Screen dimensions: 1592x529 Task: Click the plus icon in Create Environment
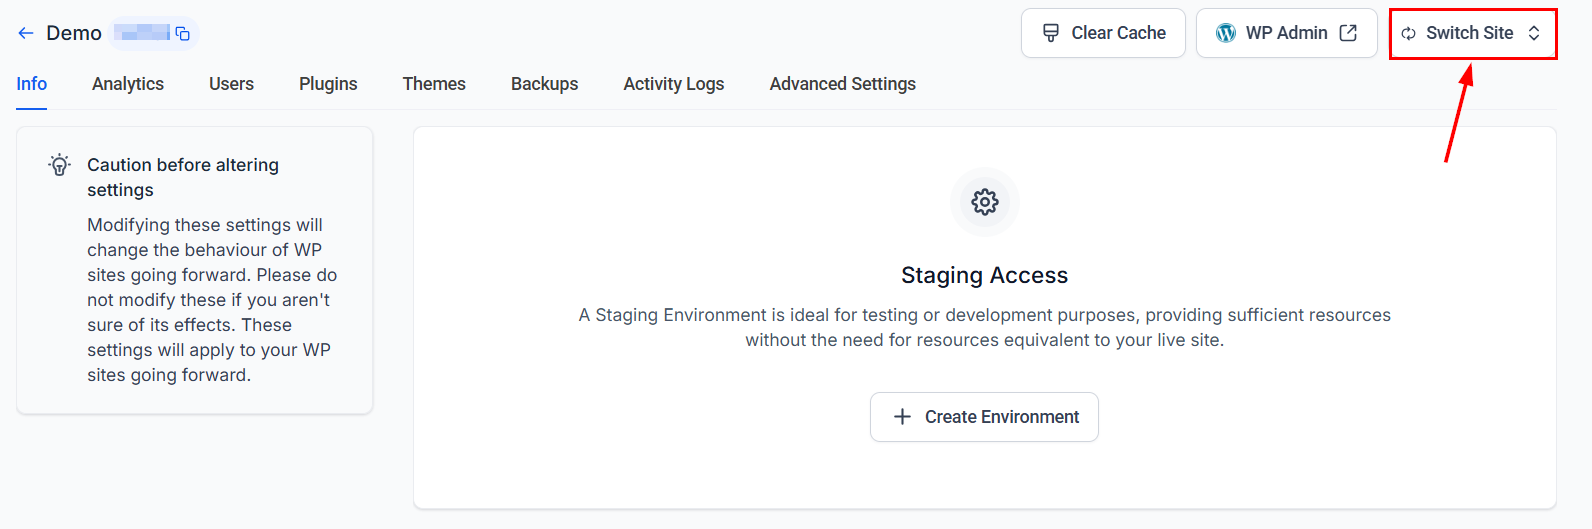[x=902, y=416]
